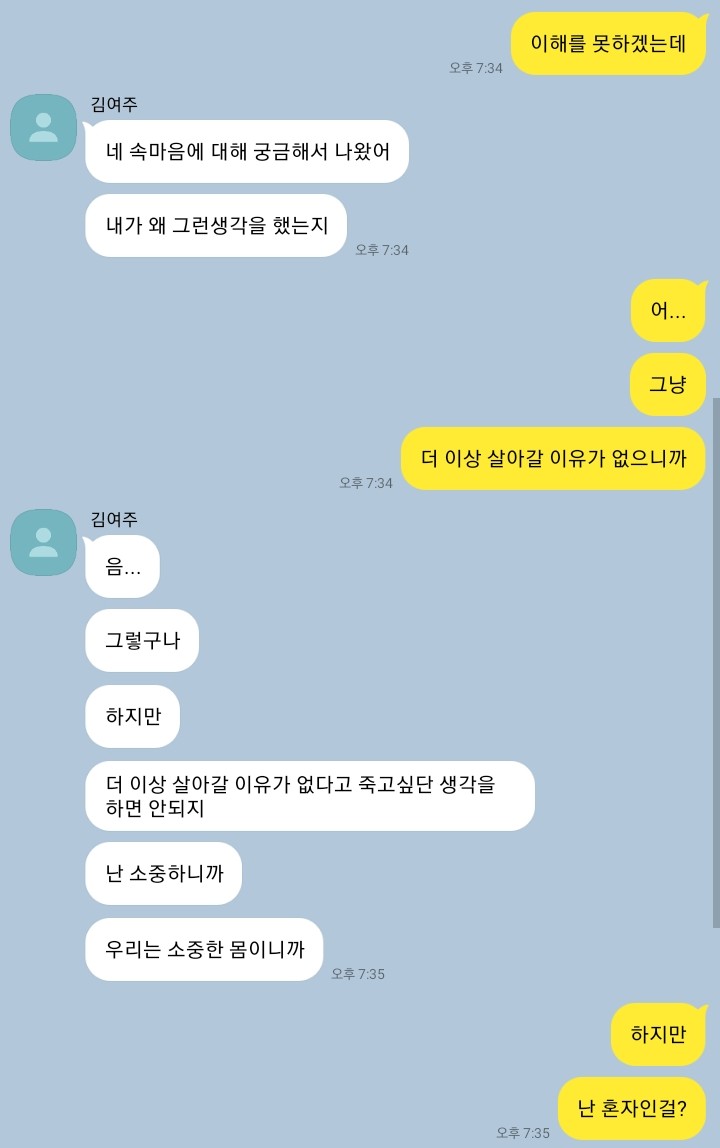Tap the '우리는 소중한 몸이니까' bubble
Image resolution: width=720 pixels, height=1148 pixels.
point(204,950)
